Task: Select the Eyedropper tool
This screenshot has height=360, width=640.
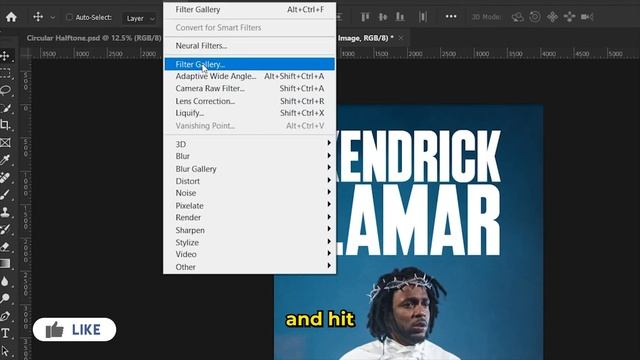Action: [5, 160]
